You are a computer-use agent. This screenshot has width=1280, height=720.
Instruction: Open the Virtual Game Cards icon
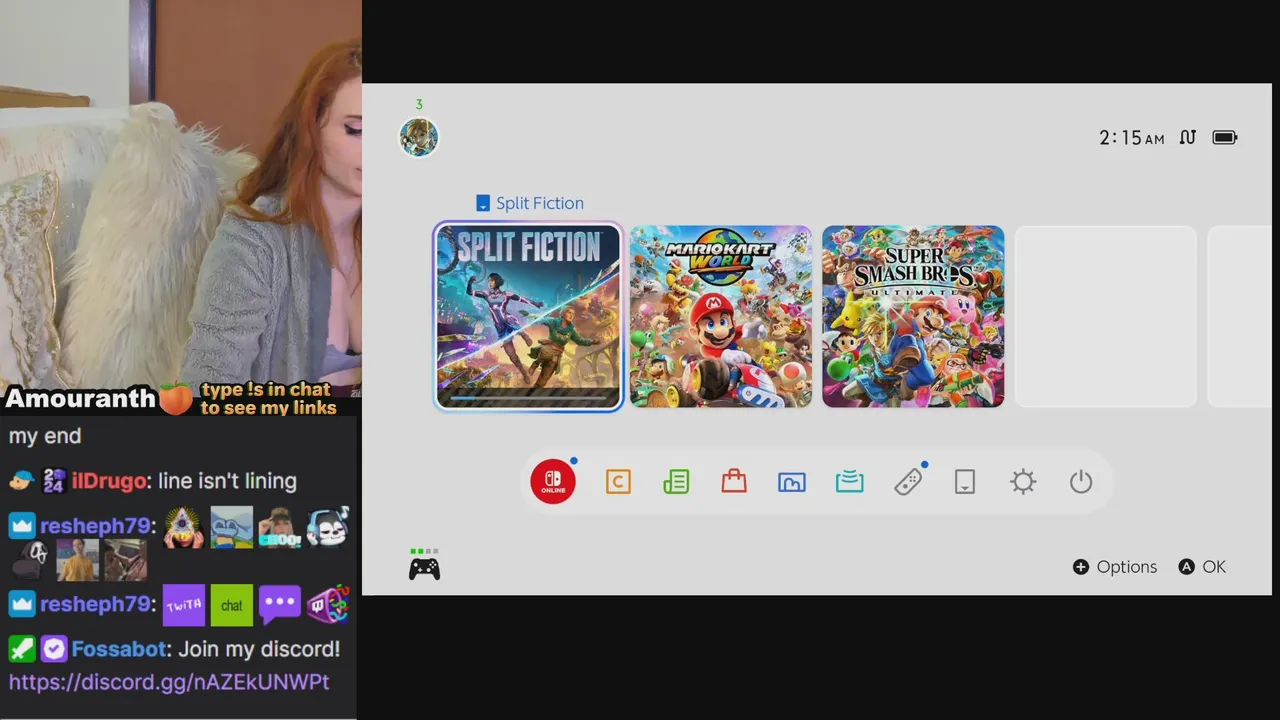coord(965,482)
